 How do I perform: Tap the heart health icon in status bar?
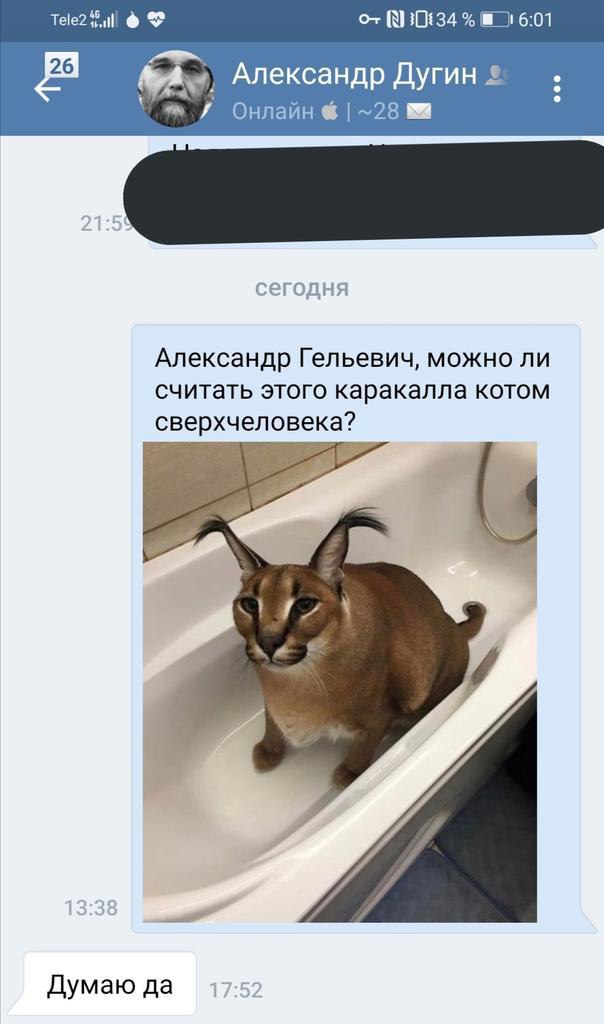156,20
